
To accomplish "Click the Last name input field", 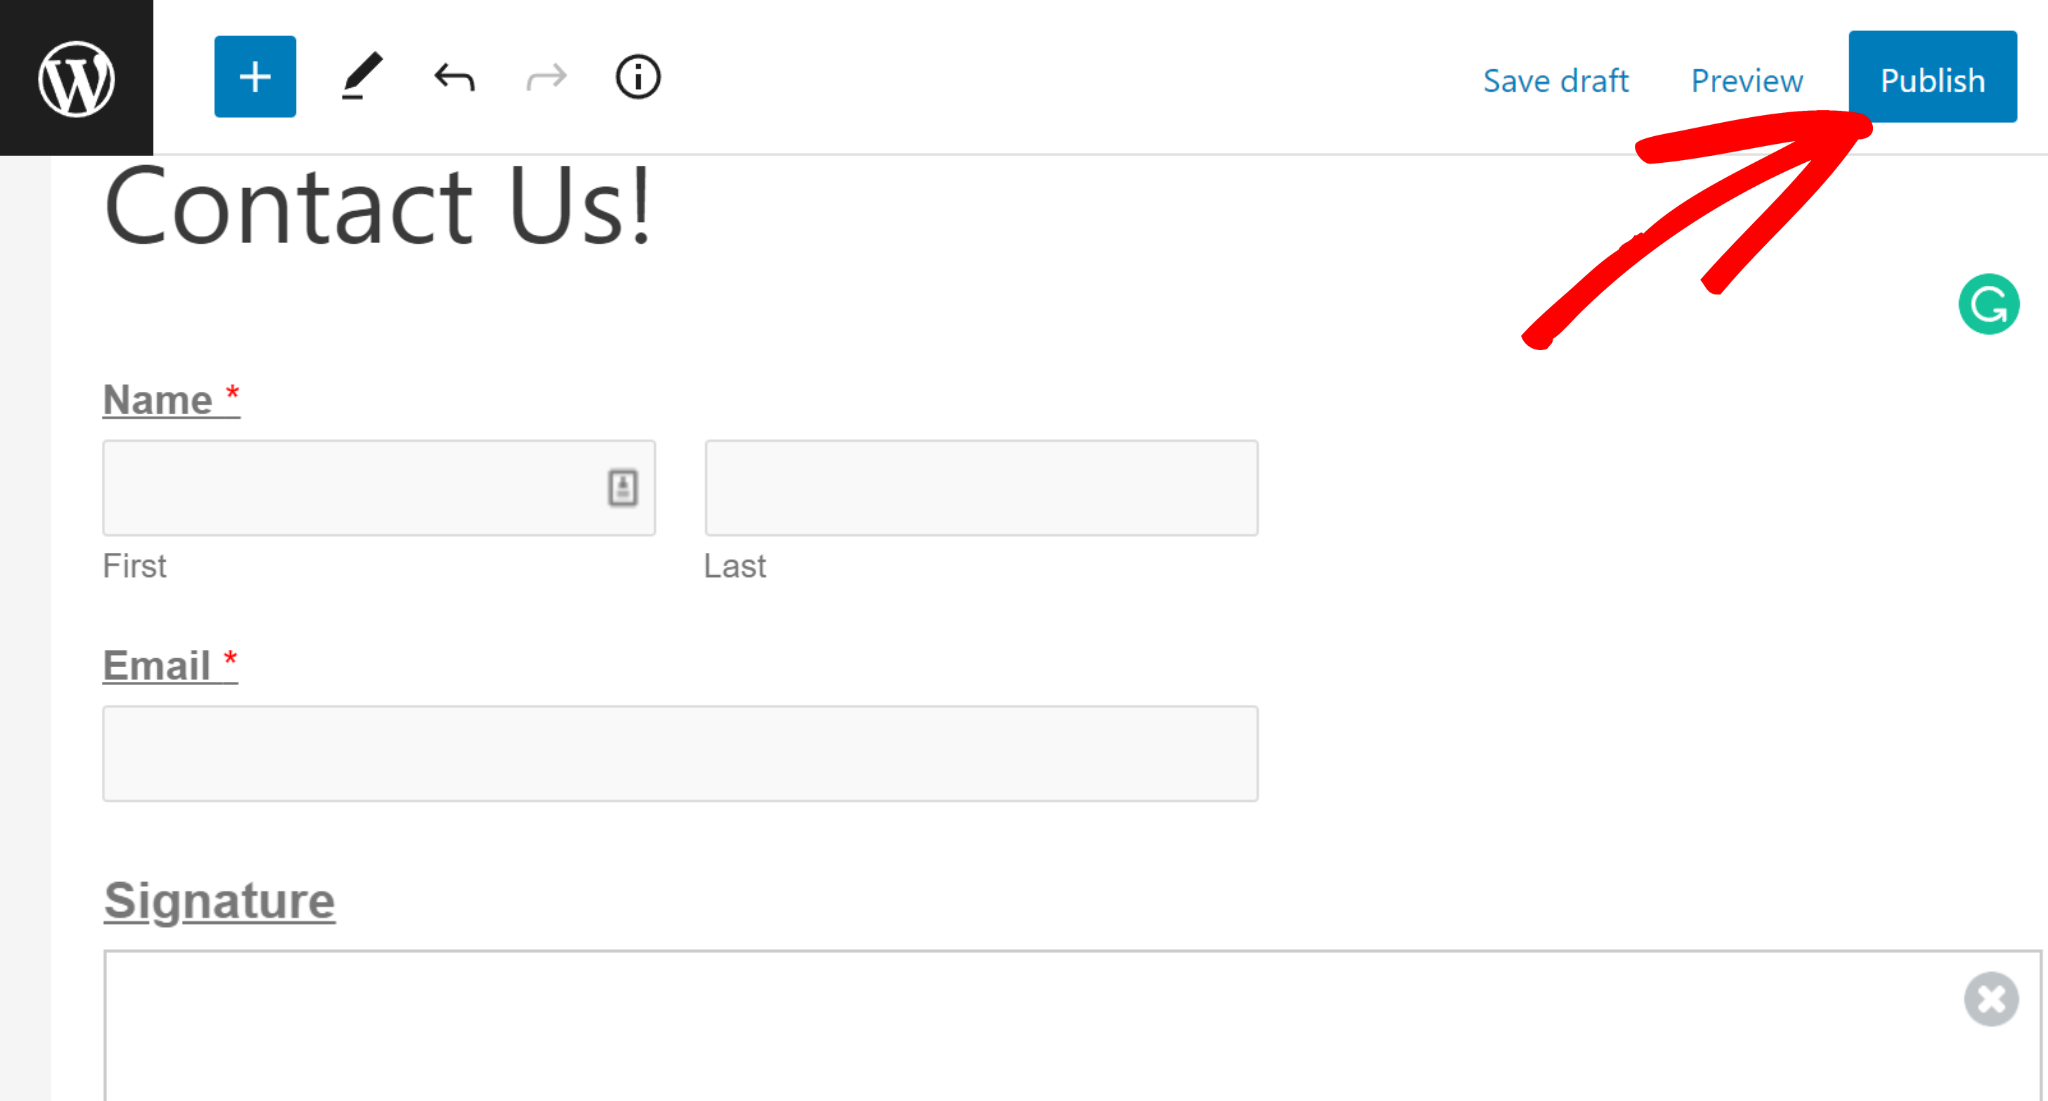I will (980, 487).
